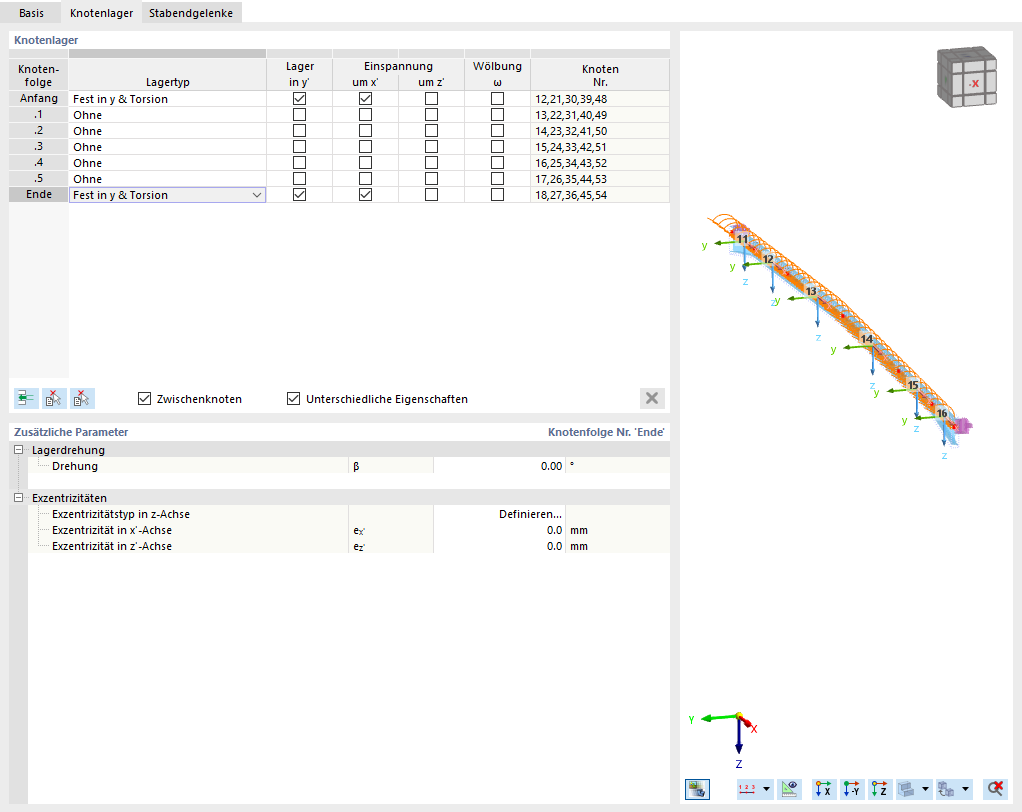Uncheck Lager in y' for row Anfang
Viewport: 1022px width, 812px height.
300,98
